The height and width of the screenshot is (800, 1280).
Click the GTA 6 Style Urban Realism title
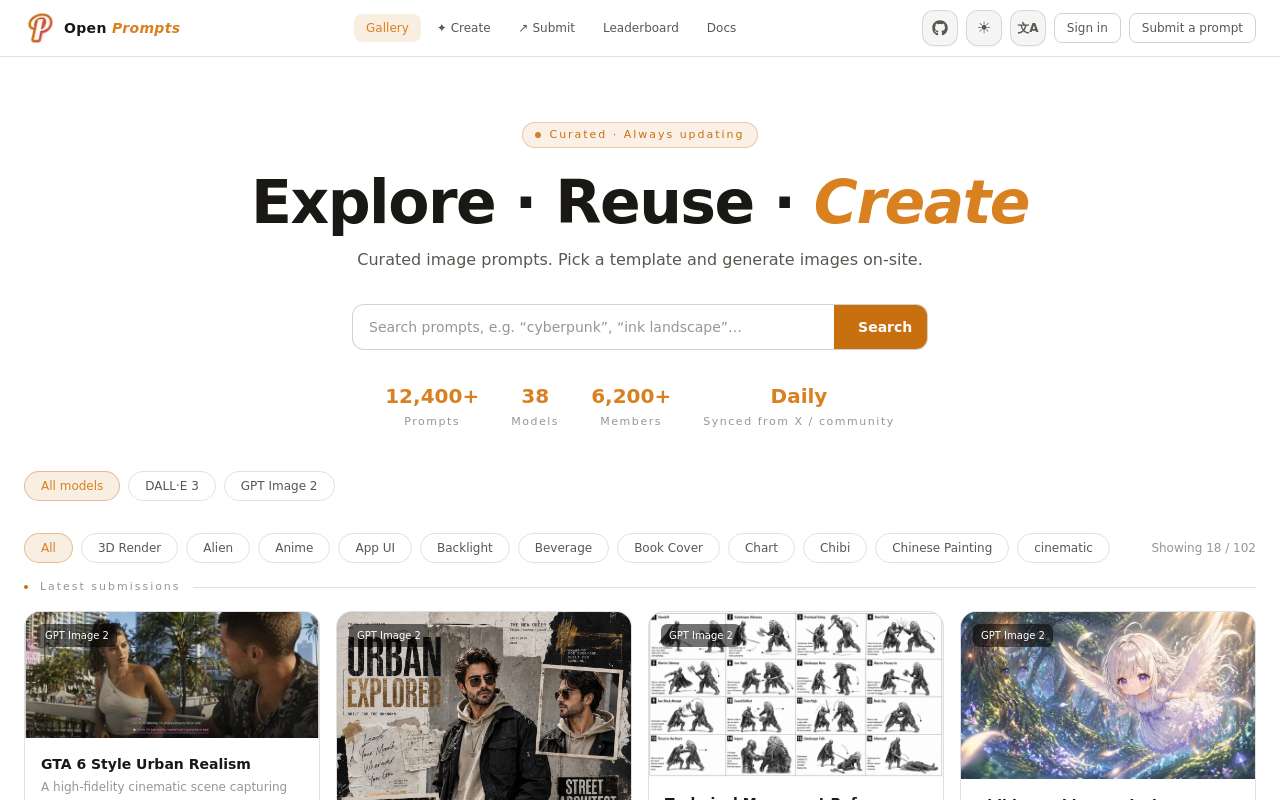(146, 764)
